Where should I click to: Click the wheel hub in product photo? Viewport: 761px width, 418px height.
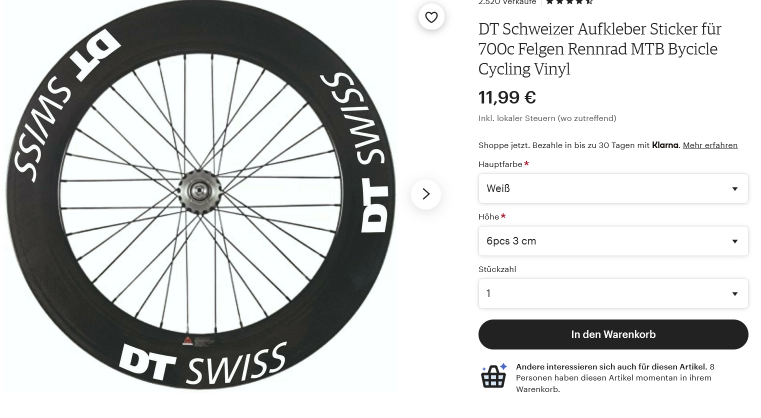[x=196, y=190]
